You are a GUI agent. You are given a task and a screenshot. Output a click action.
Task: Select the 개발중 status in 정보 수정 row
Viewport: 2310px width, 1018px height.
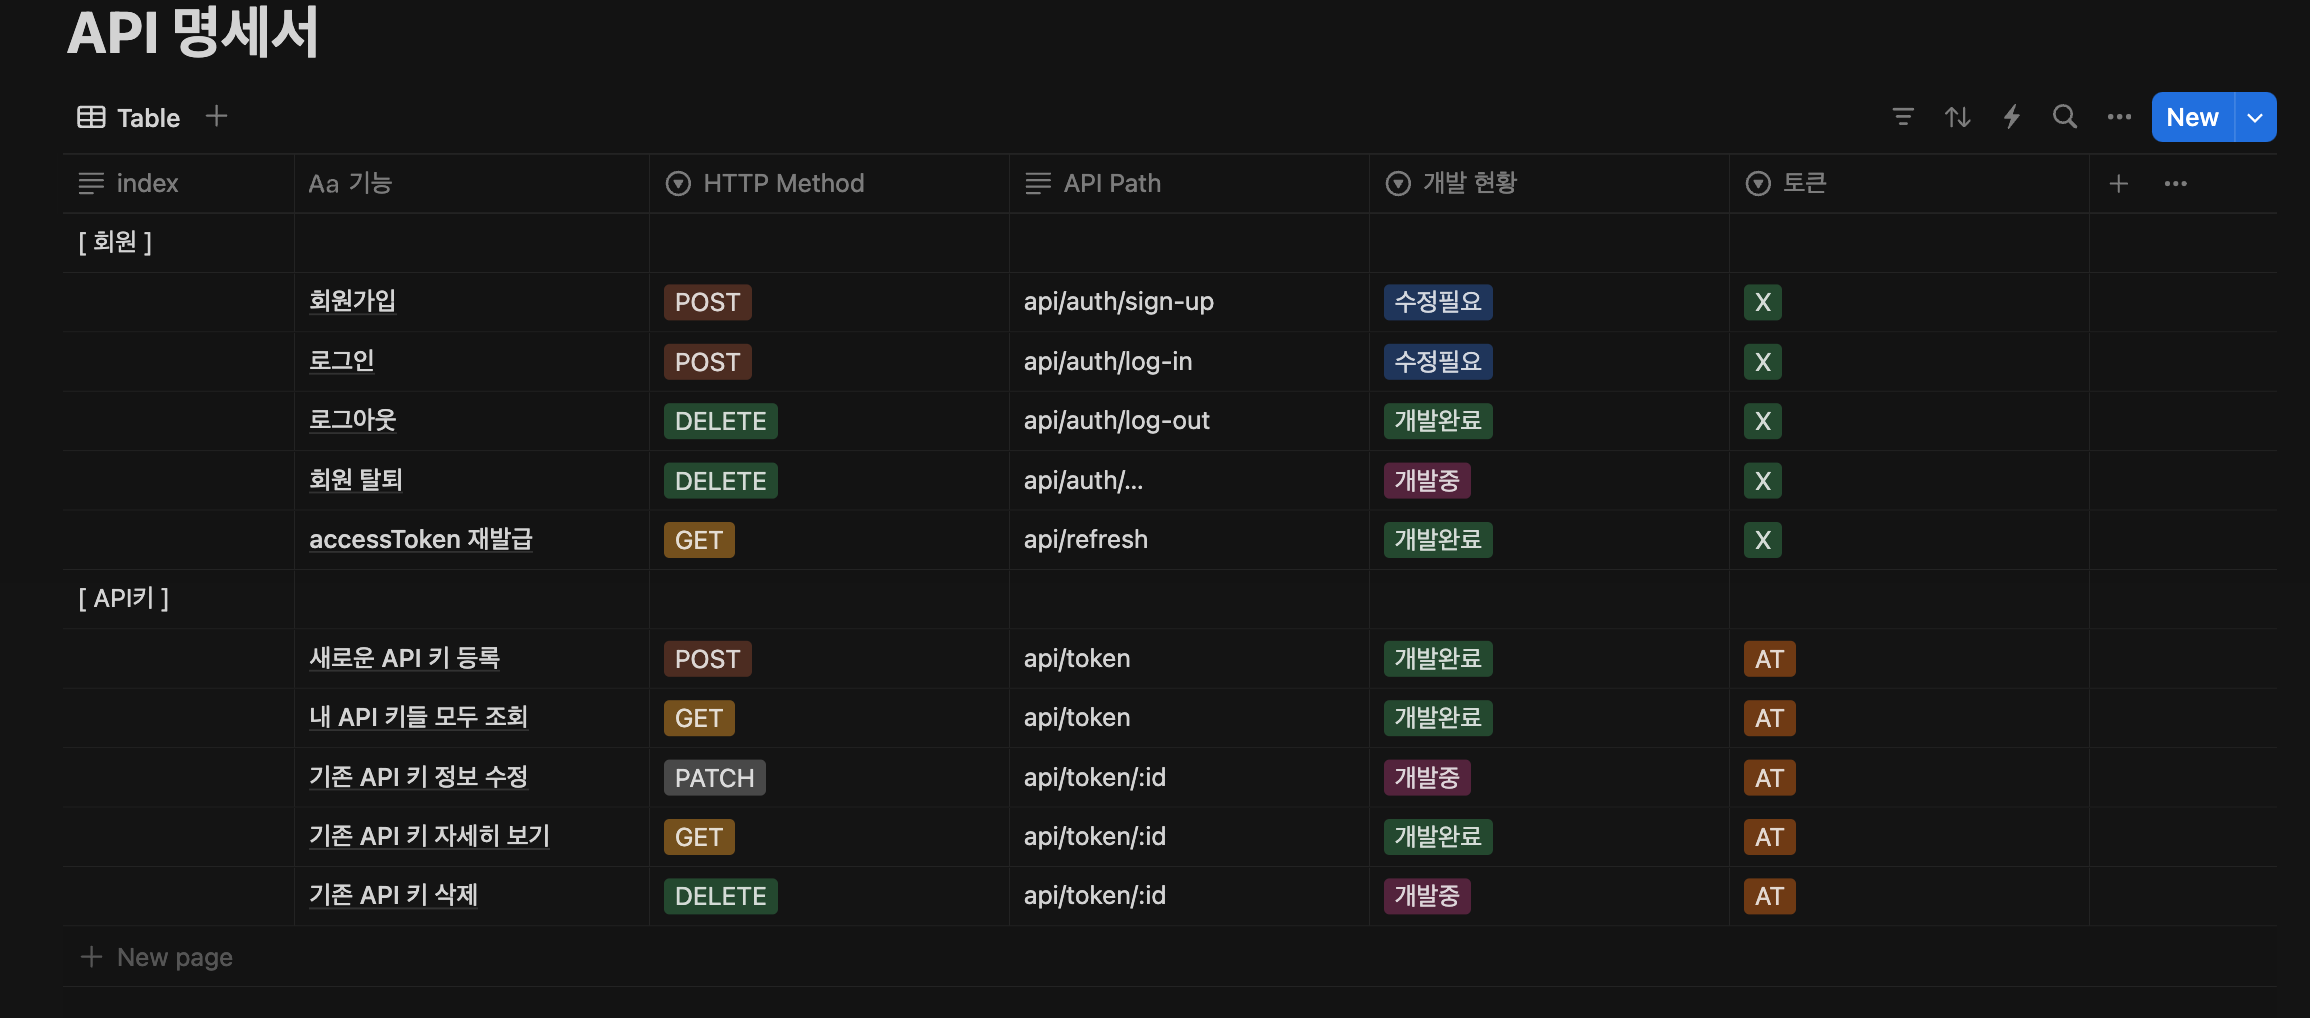coord(1427,778)
